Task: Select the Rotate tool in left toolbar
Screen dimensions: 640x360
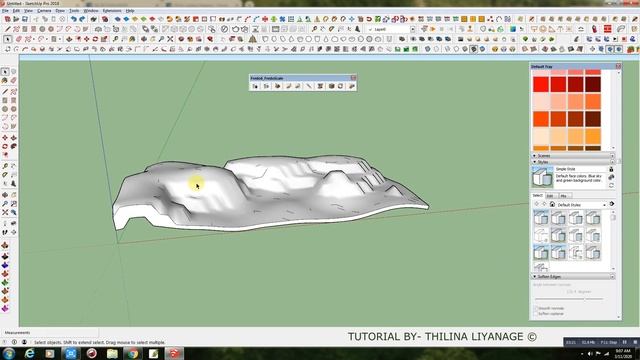Action: (5, 147)
